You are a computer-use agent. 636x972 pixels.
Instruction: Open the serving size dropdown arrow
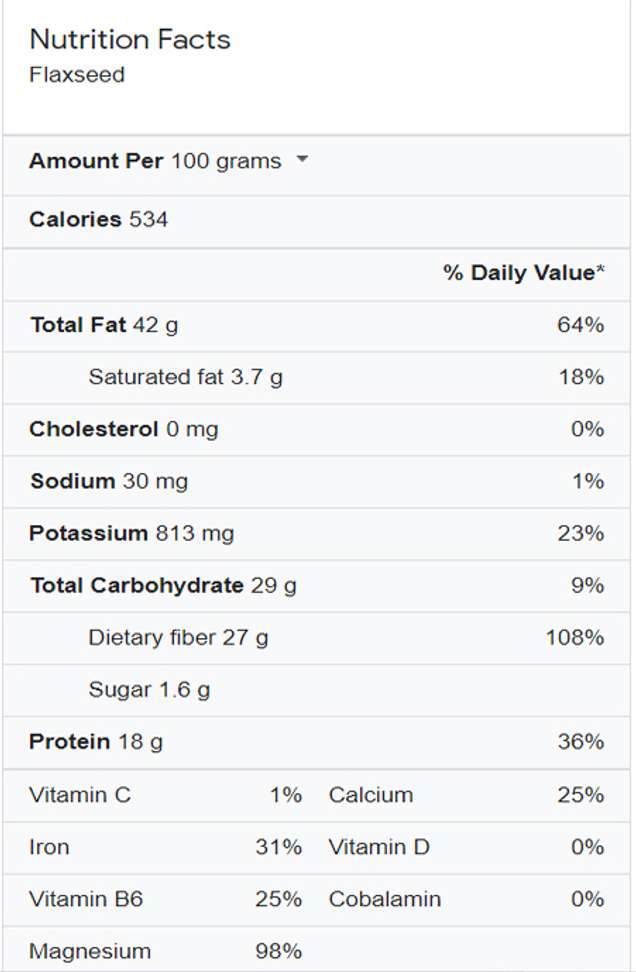[x=302, y=160]
